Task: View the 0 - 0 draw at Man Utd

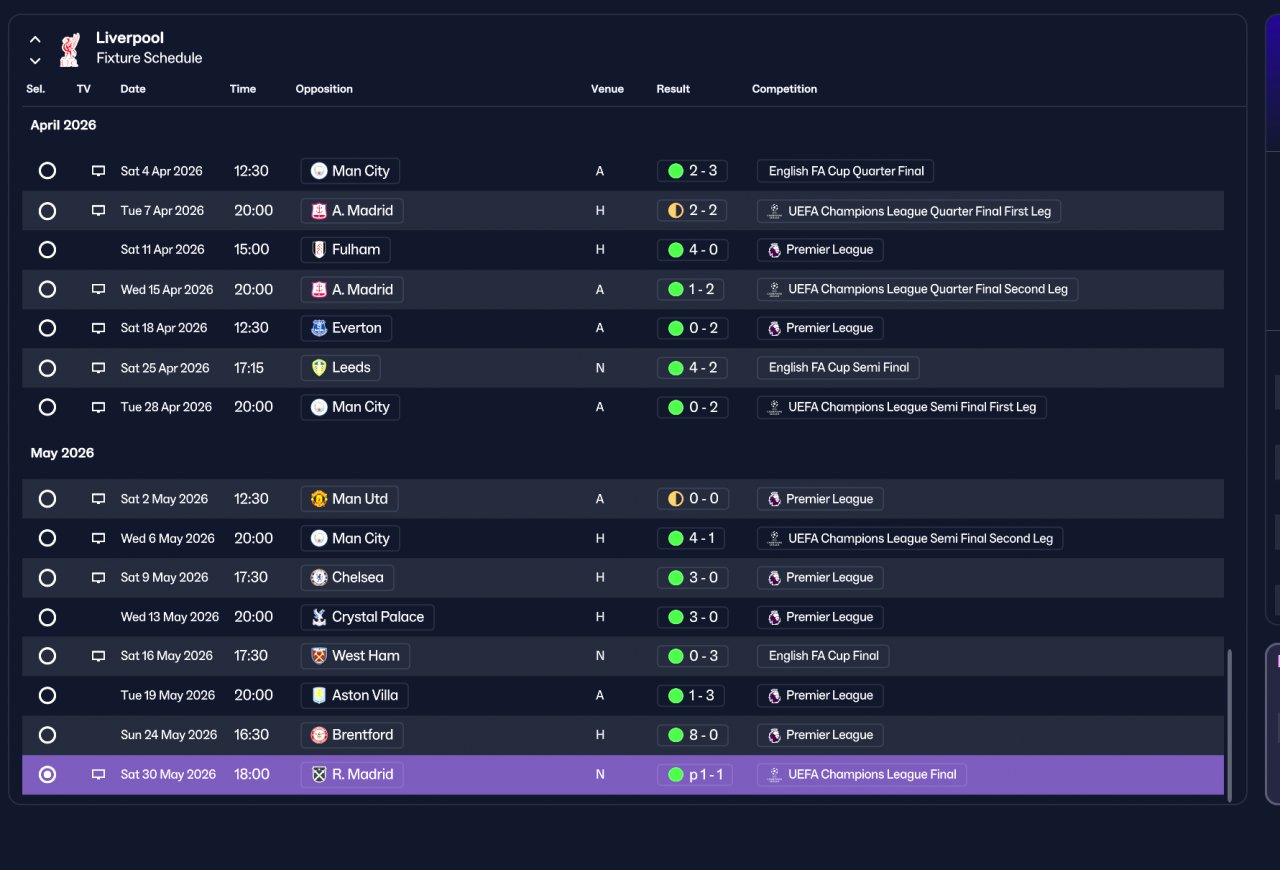Action: click(x=692, y=499)
